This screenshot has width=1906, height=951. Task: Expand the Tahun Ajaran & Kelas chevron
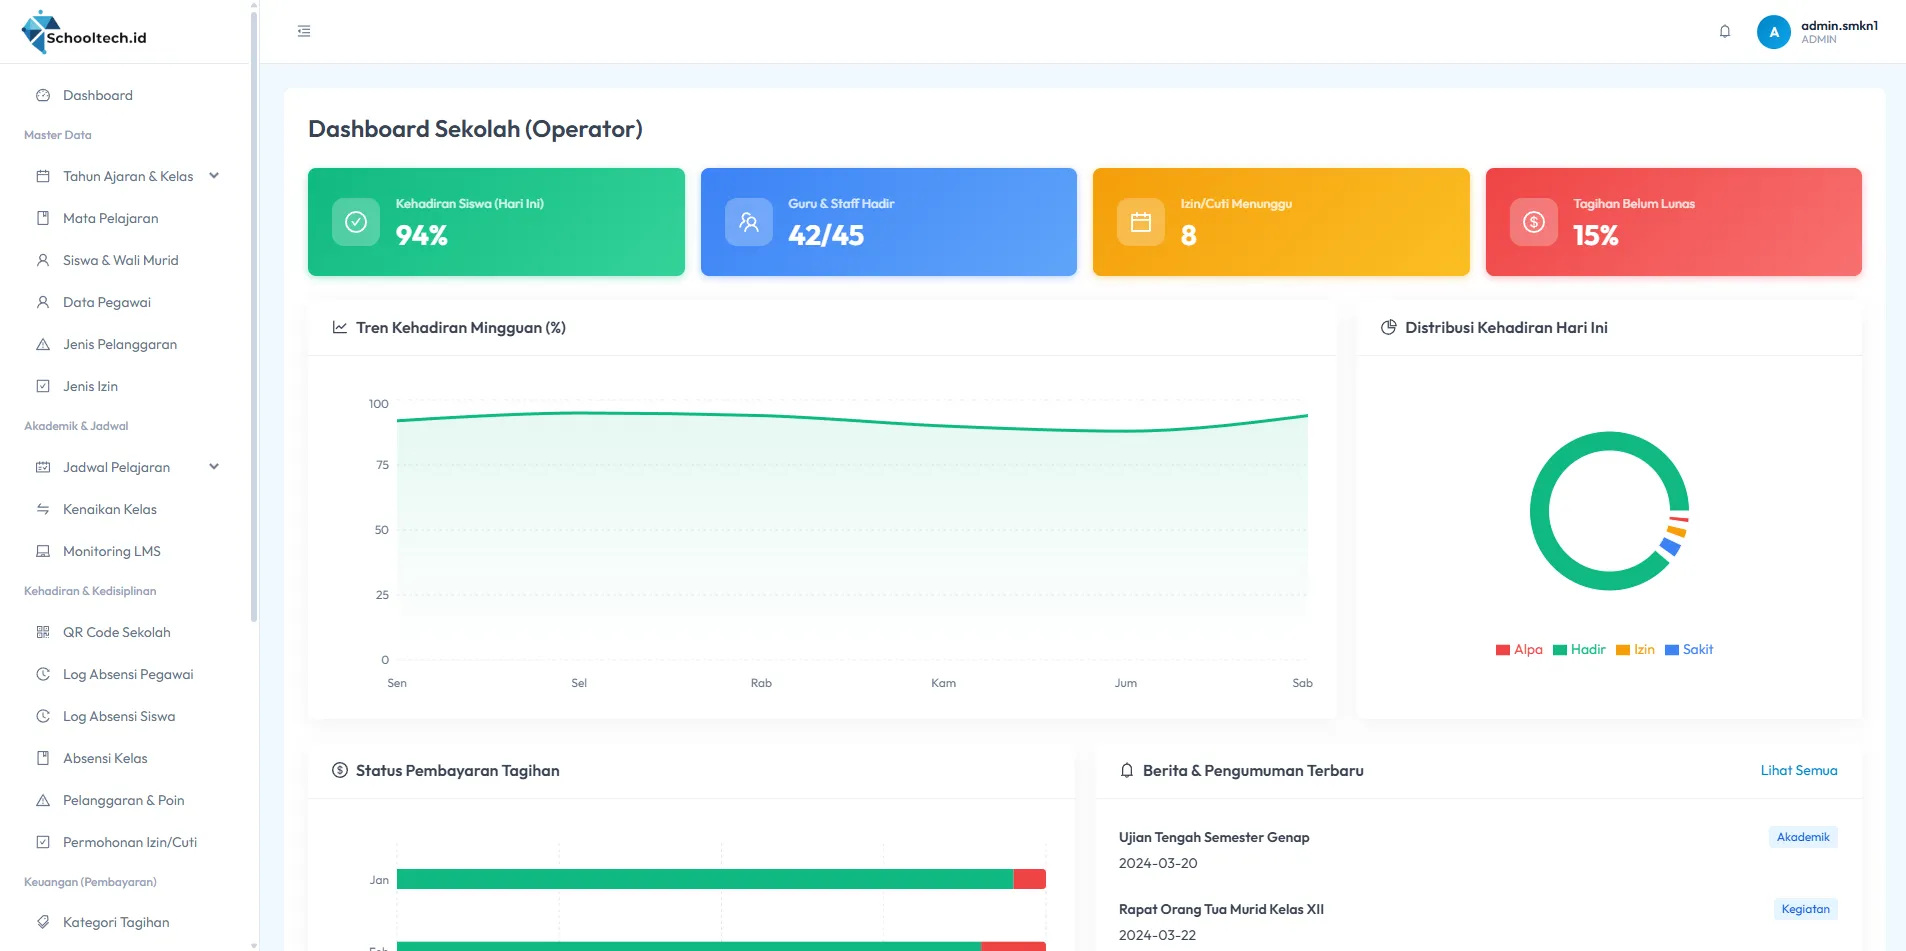tap(214, 176)
